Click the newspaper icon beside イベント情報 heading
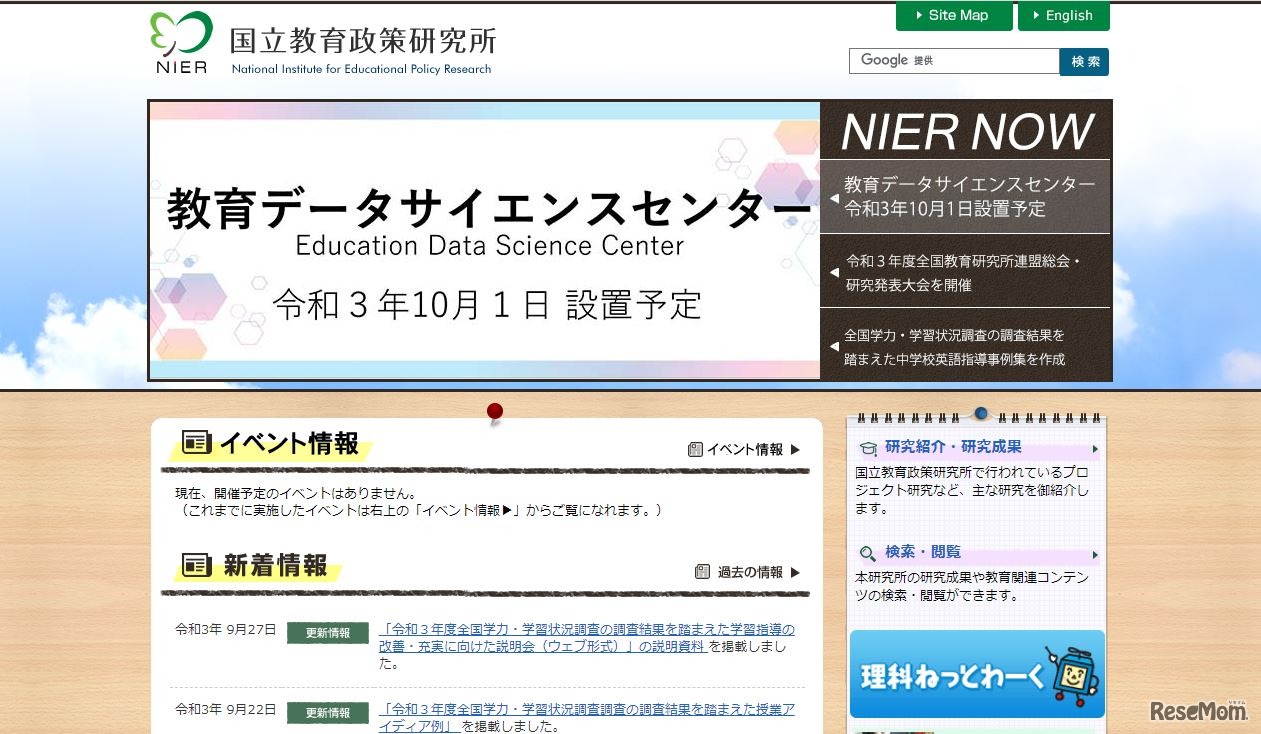1261x734 pixels. (197, 440)
